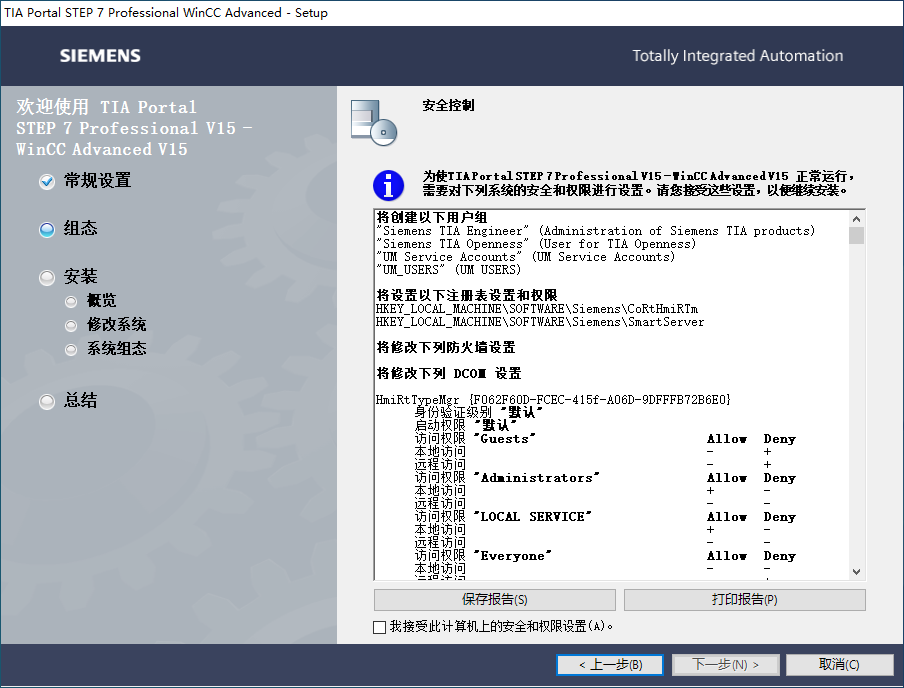The height and width of the screenshot is (688, 904).
Task: Click the "Everyone" access permission line
Action: click(483, 556)
